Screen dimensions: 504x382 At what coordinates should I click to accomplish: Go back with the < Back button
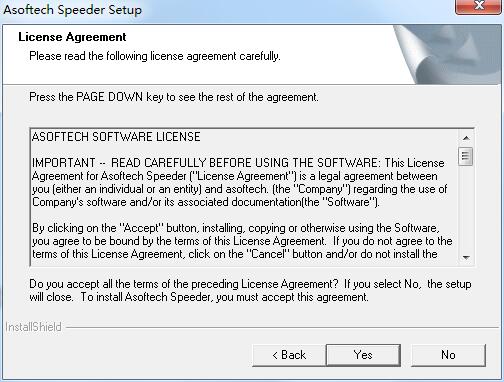coord(289,355)
